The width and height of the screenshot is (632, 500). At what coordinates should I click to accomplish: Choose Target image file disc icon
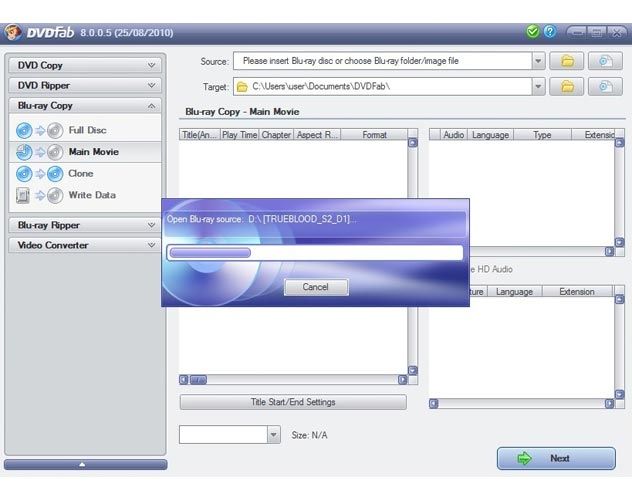(x=605, y=87)
